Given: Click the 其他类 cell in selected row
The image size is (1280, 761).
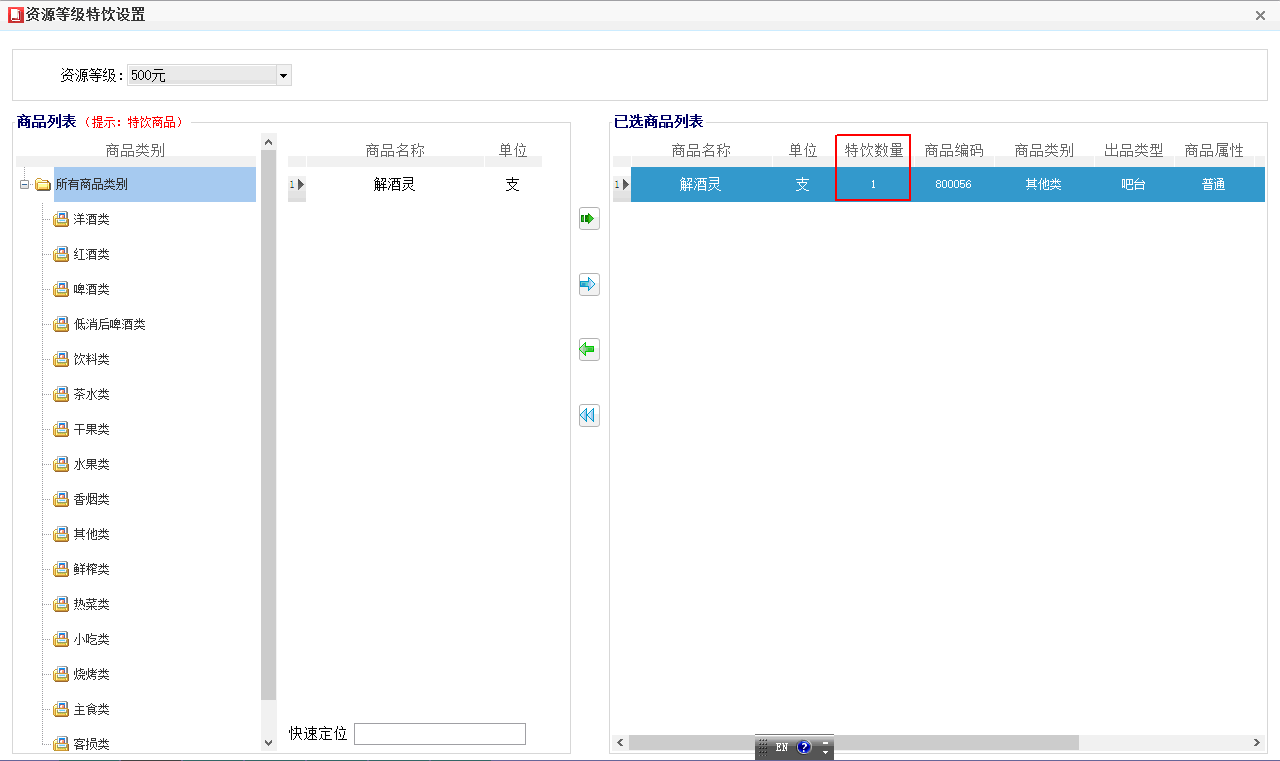Looking at the screenshot, I should [1043, 184].
